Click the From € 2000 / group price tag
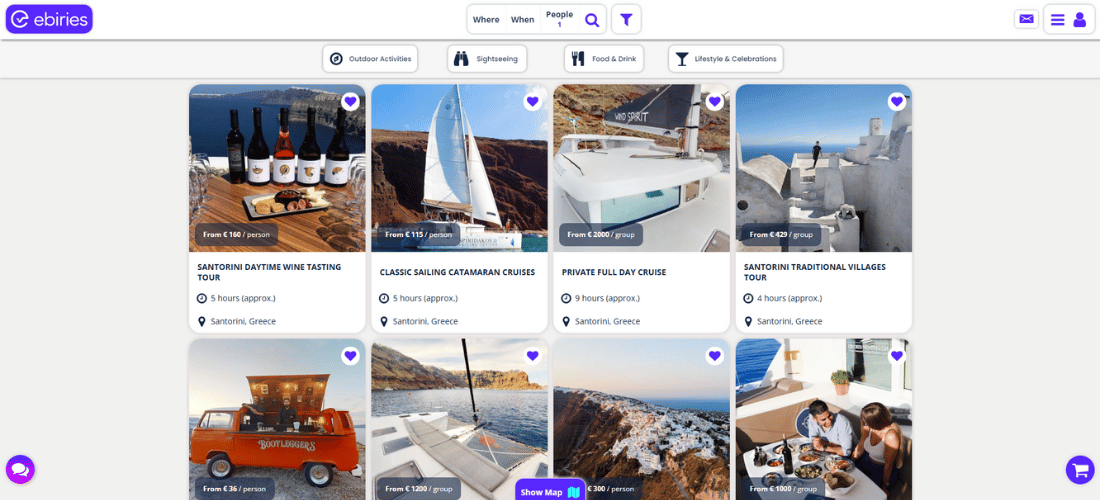 coord(601,235)
